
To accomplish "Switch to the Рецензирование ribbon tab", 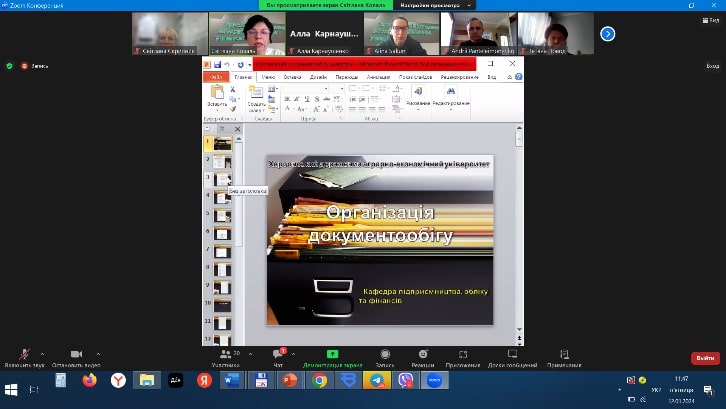I will [459, 77].
